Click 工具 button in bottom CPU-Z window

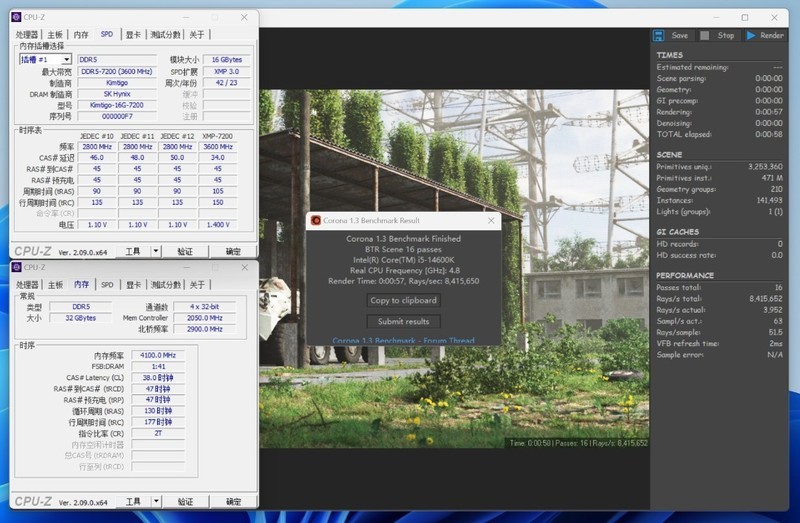[x=133, y=501]
